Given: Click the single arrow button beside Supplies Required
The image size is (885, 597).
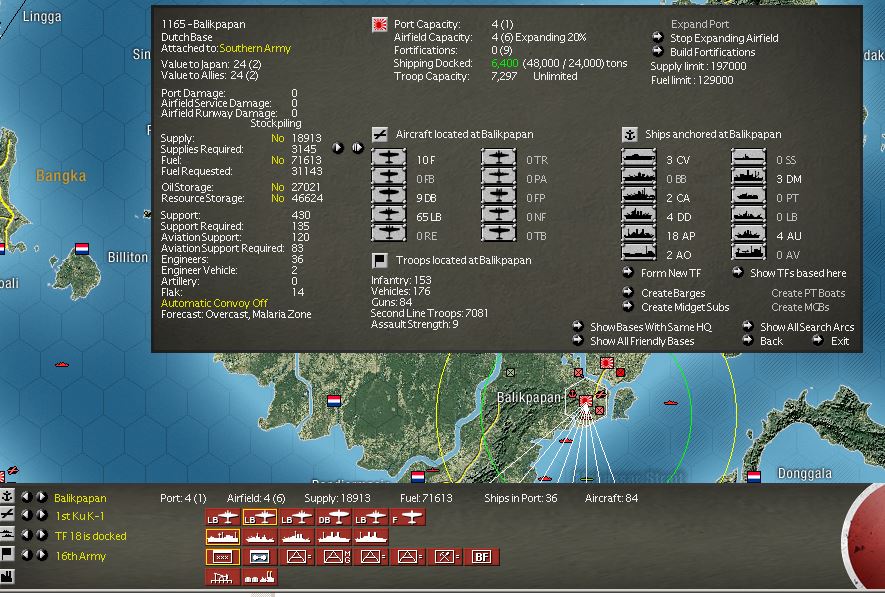Looking at the screenshot, I should coord(338,148).
